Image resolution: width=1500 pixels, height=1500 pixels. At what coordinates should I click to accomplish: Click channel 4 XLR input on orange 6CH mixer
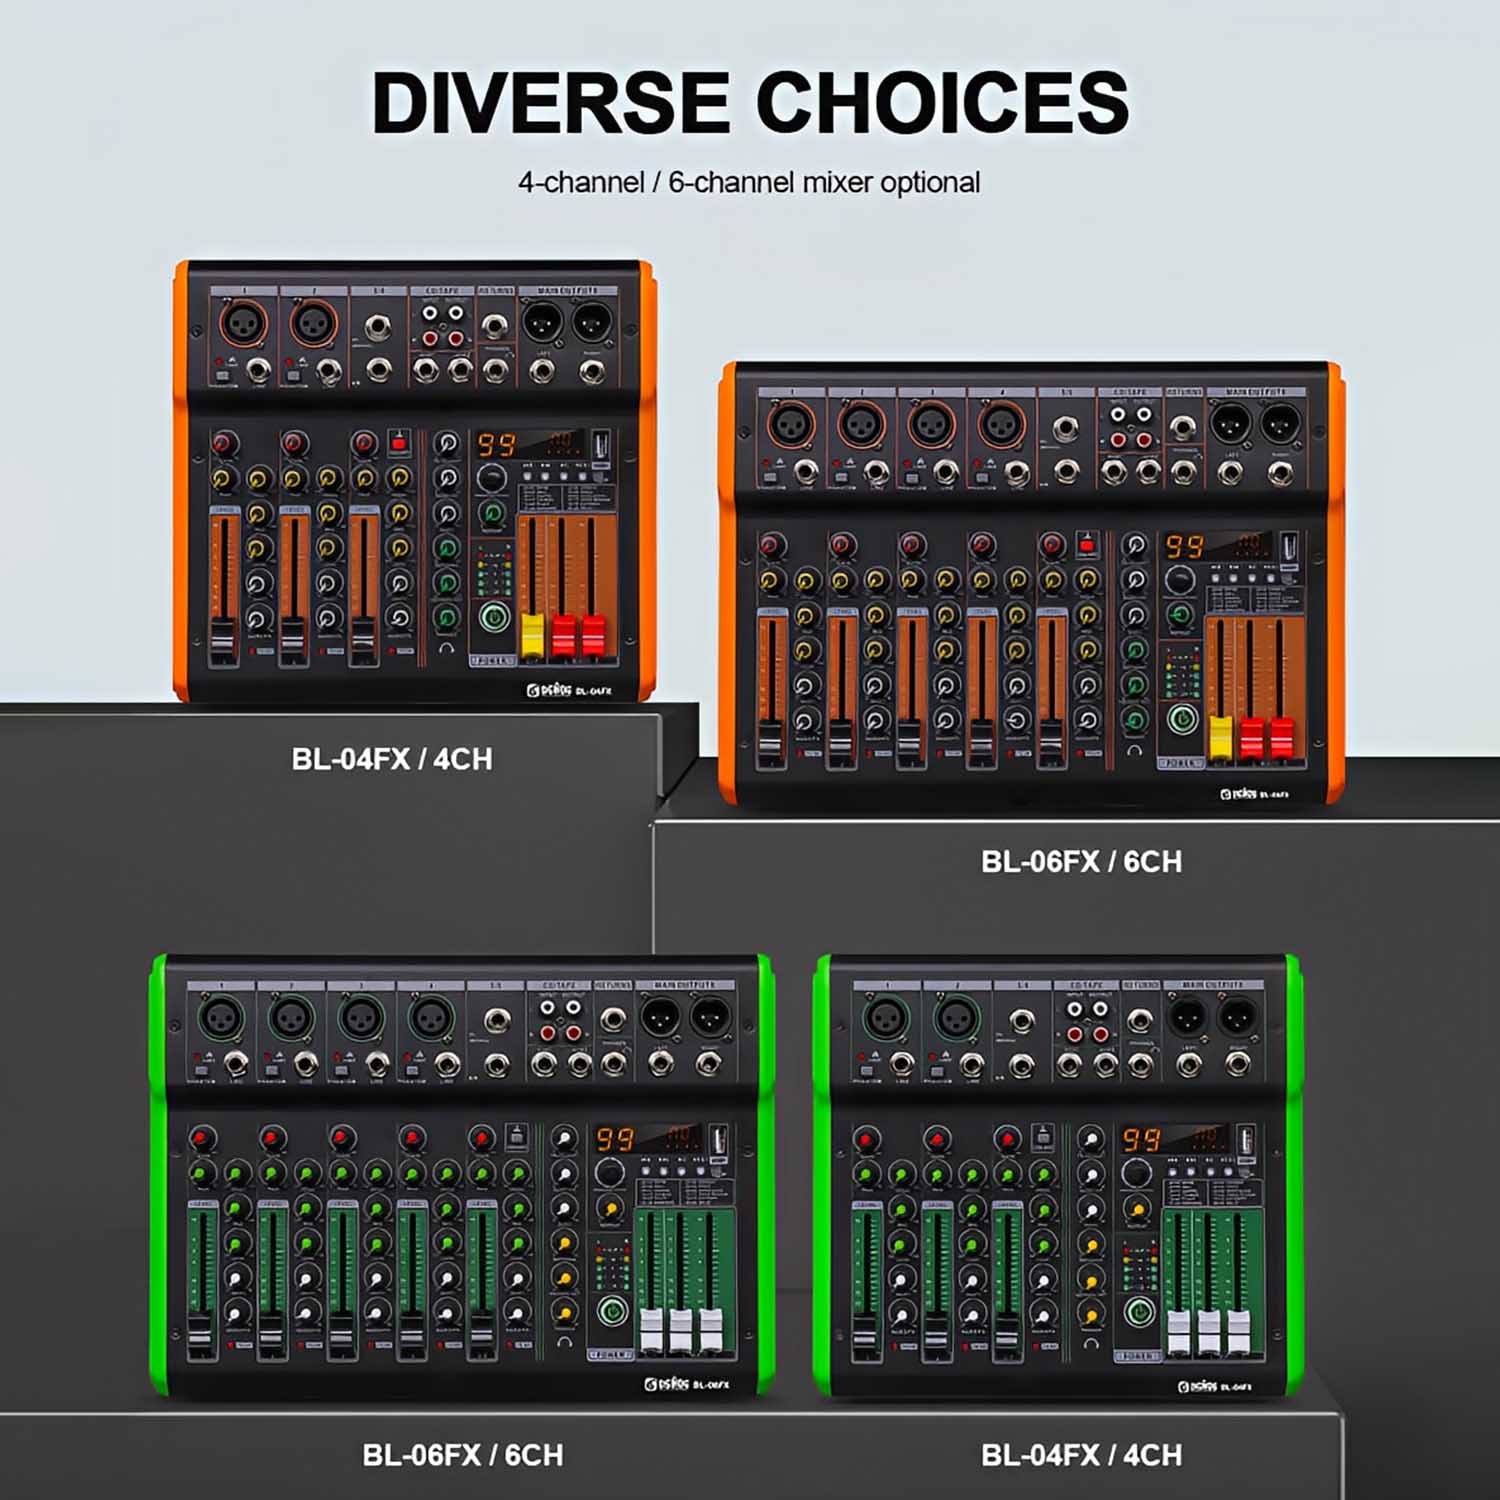(x=1001, y=425)
